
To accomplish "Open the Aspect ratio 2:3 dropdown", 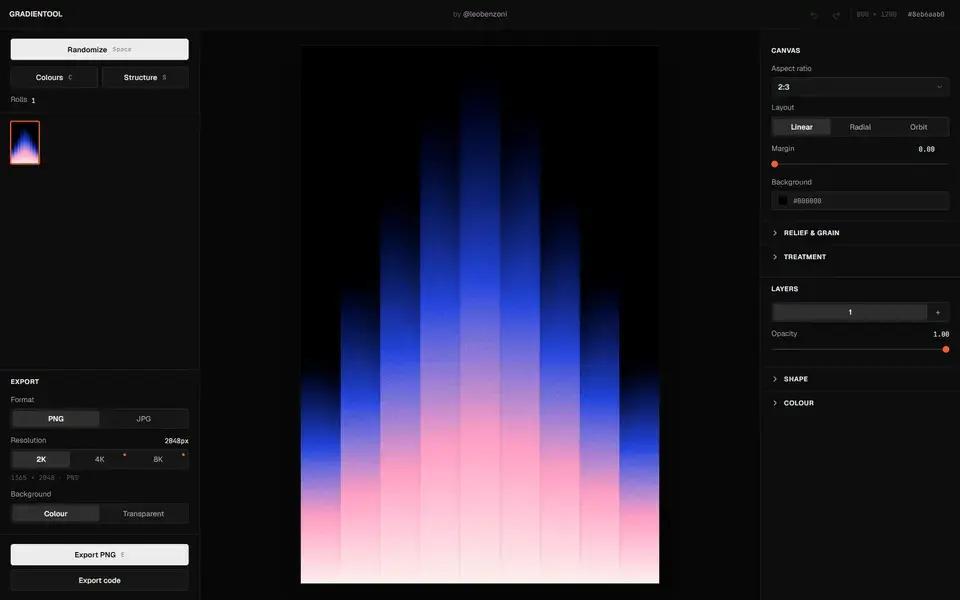I will click(x=860, y=87).
